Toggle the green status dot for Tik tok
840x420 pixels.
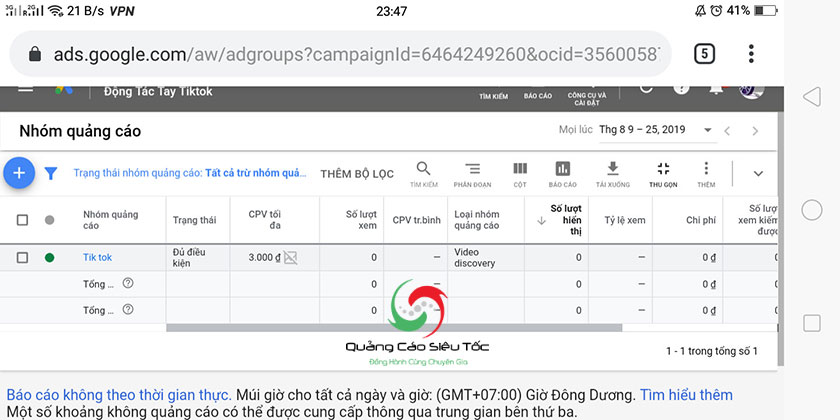[x=49, y=258]
